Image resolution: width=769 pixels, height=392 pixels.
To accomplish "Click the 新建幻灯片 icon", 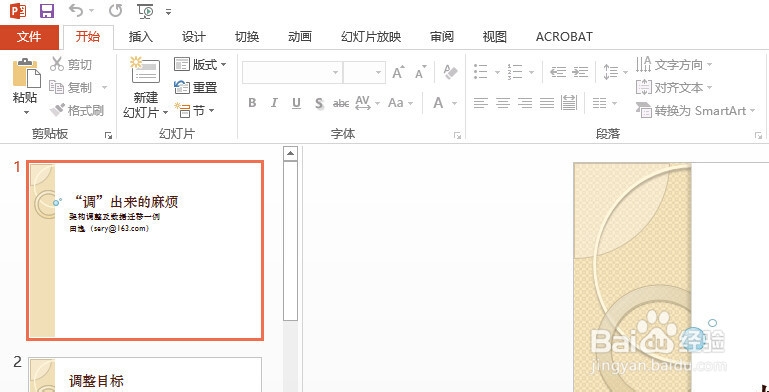I will tap(145, 70).
